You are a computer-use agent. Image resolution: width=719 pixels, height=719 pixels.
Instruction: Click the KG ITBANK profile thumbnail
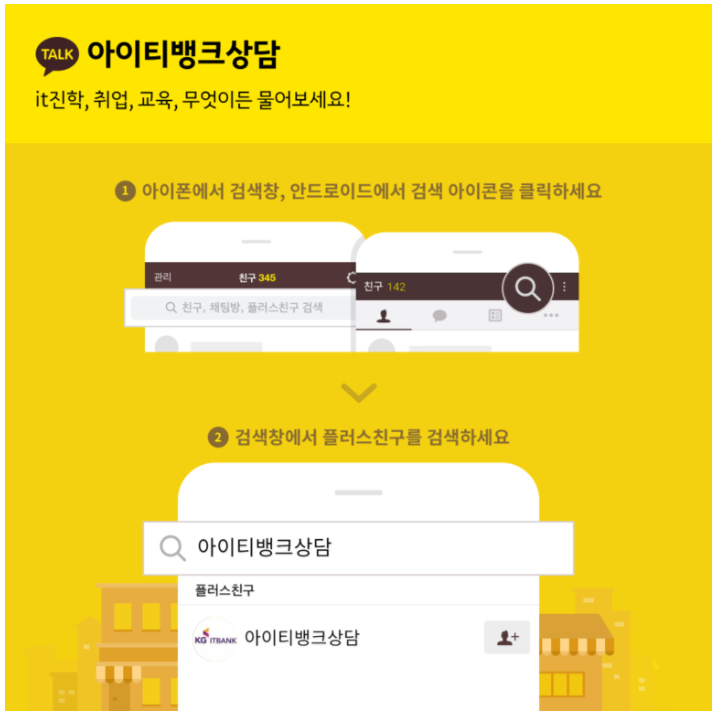[215, 639]
